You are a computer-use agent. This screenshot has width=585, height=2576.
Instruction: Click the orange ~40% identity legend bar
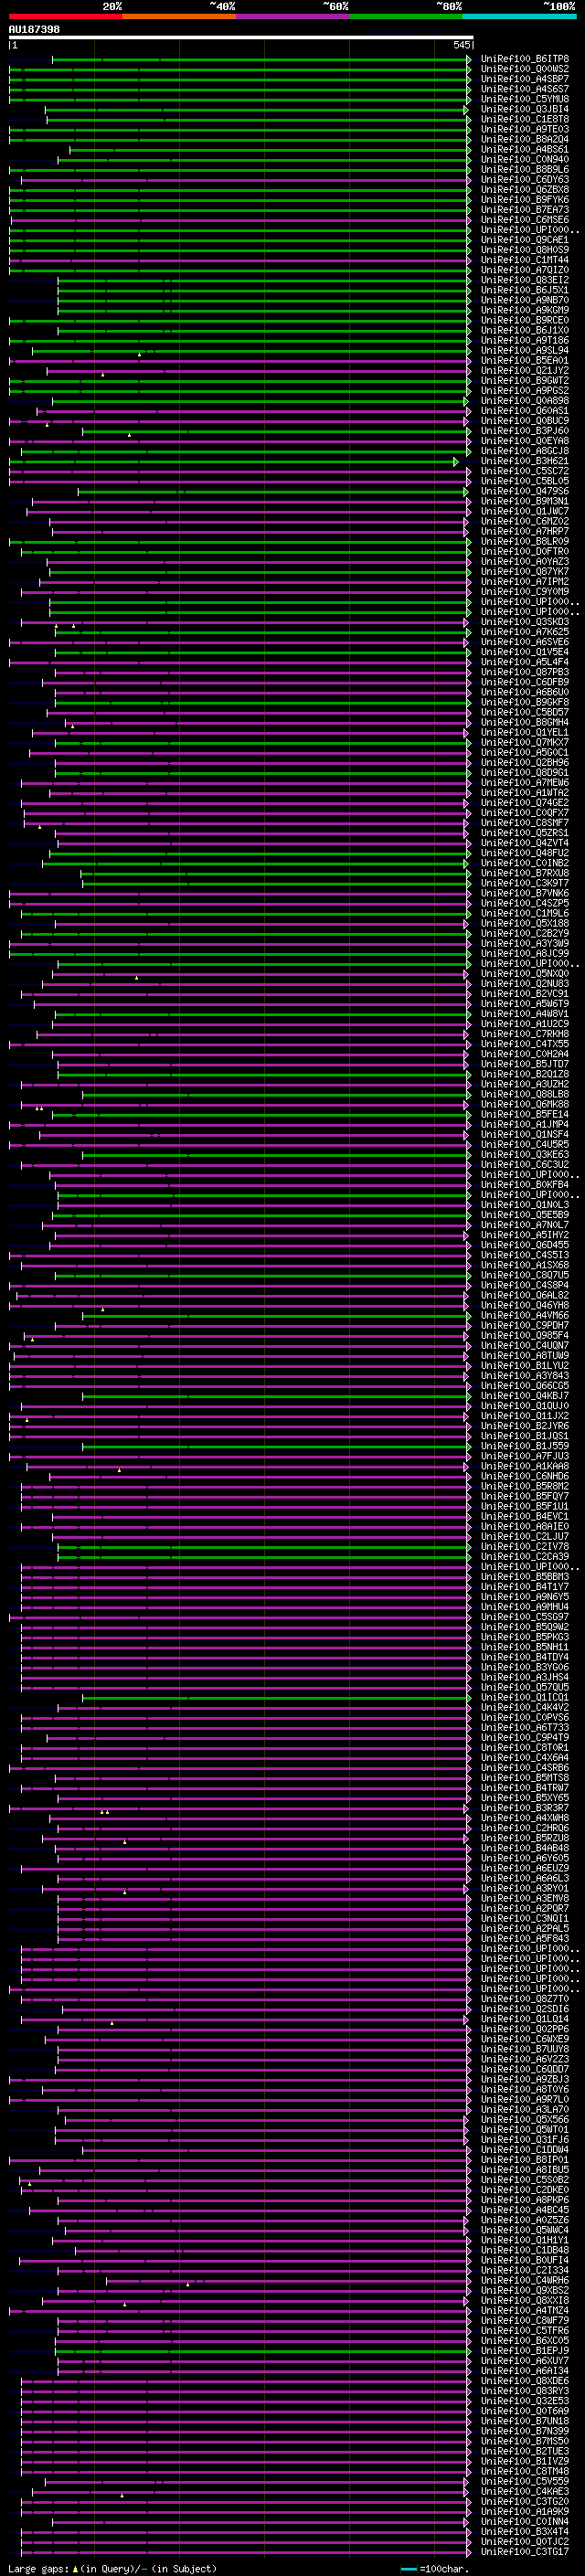pos(179,16)
